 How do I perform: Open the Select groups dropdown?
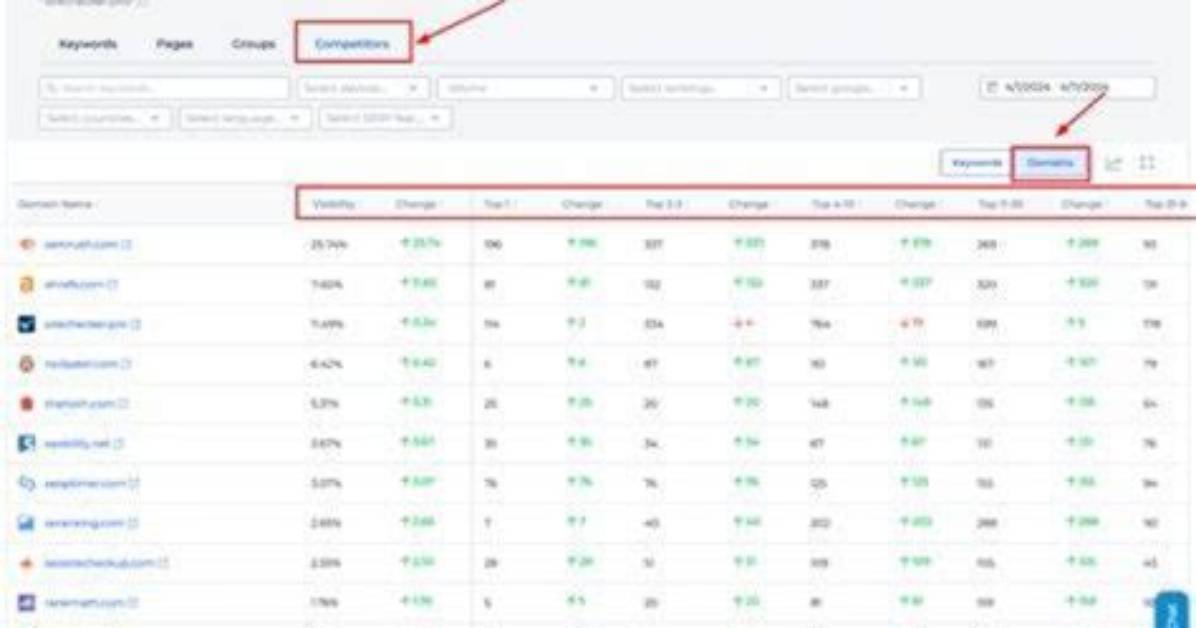pyautogui.click(x=854, y=89)
